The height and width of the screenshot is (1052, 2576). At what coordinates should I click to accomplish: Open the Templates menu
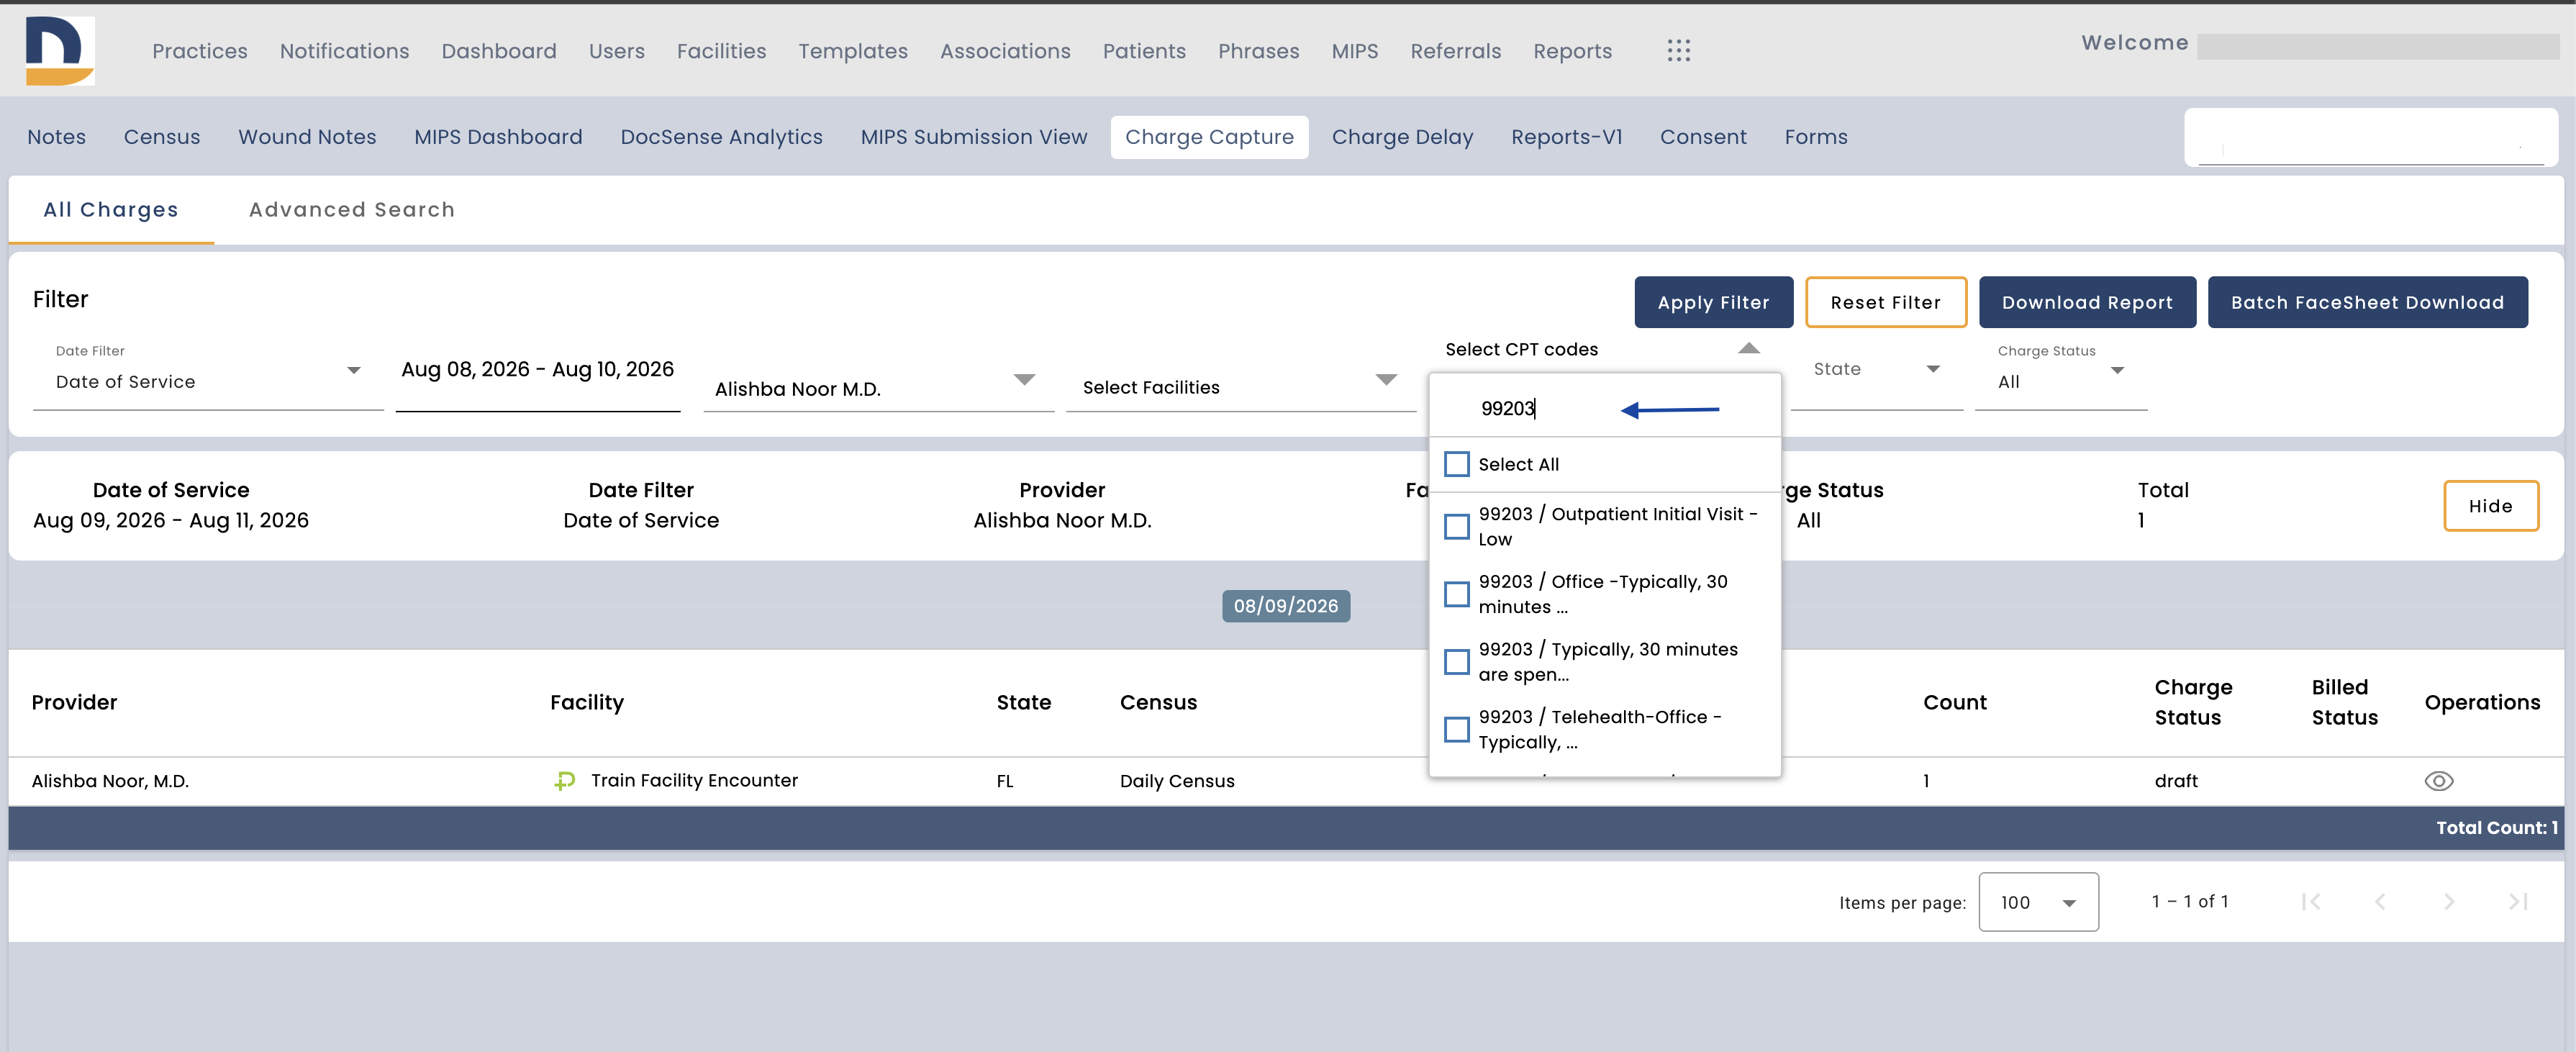coord(853,51)
